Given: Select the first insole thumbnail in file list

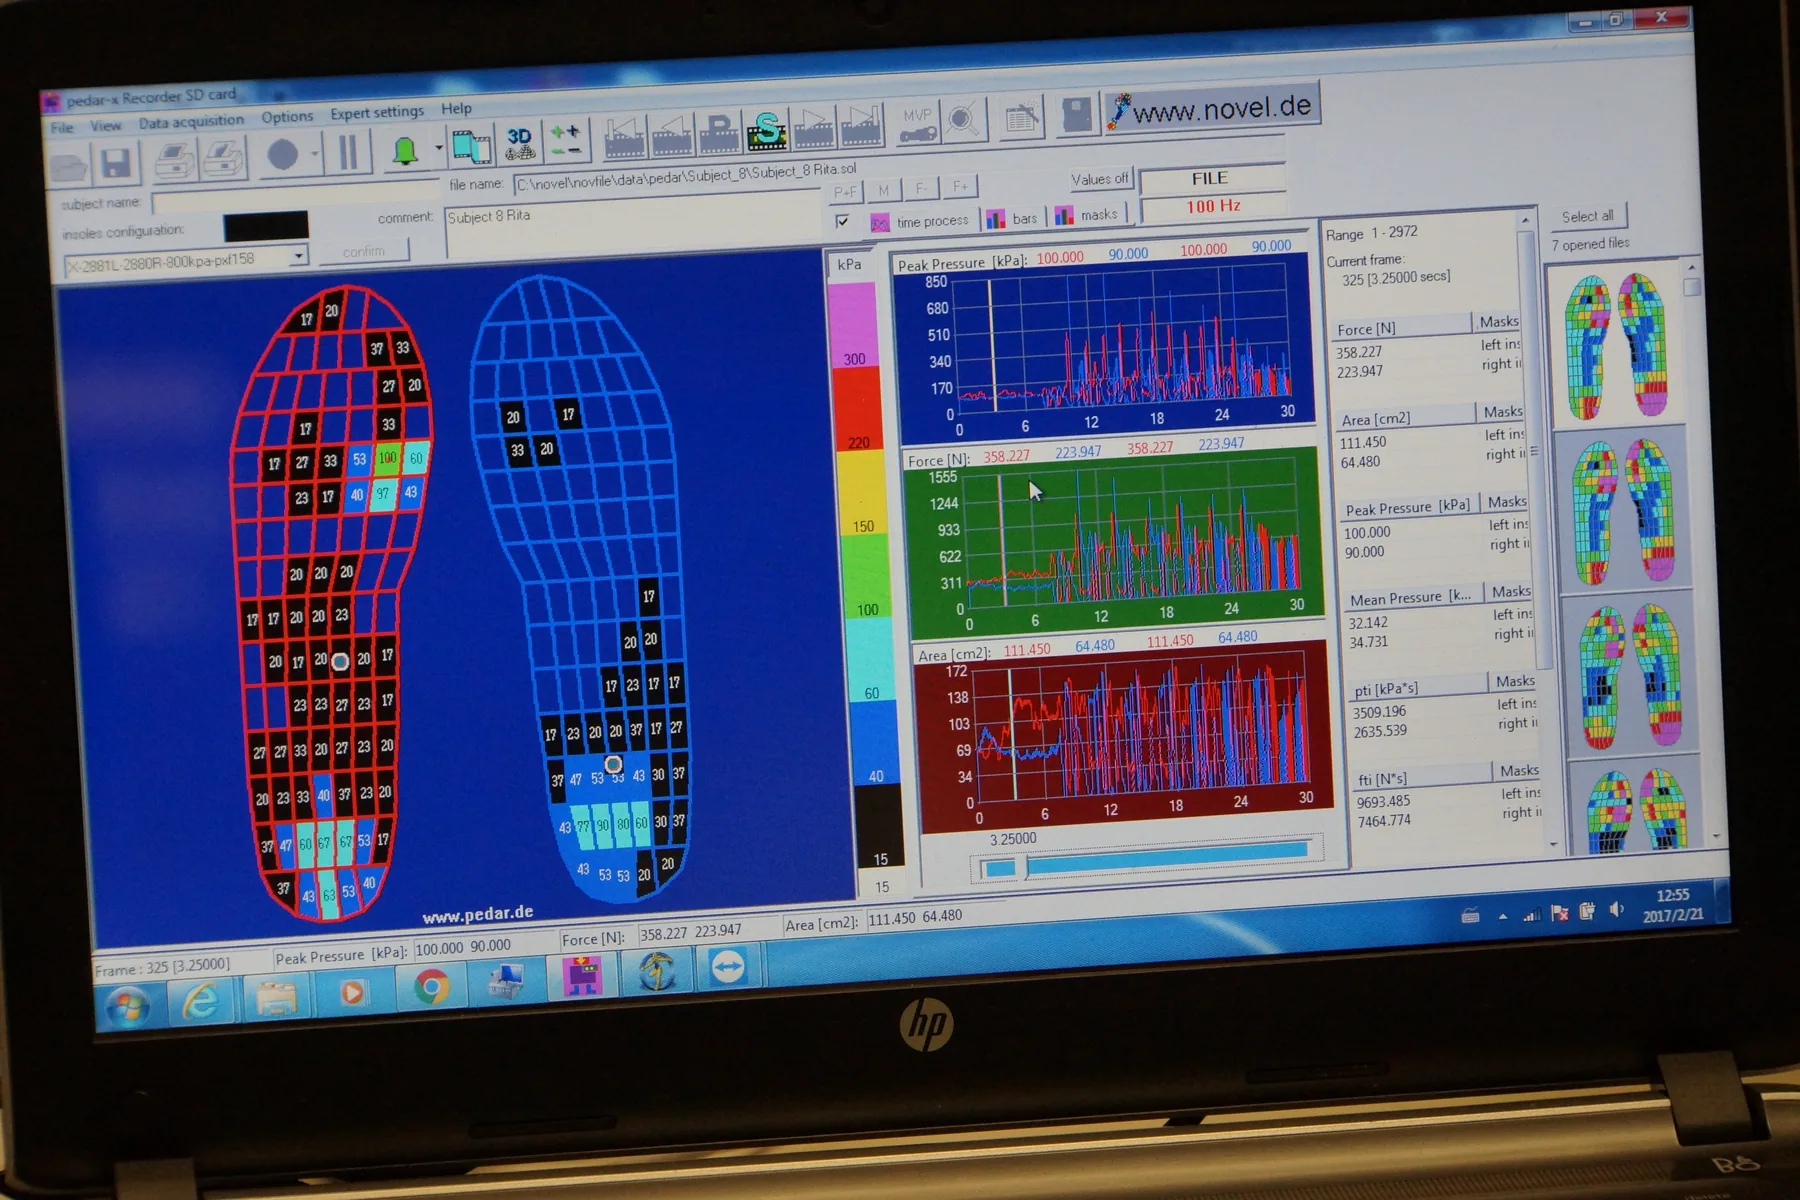Looking at the screenshot, I should pyautogui.click(x=1615, y=345).
